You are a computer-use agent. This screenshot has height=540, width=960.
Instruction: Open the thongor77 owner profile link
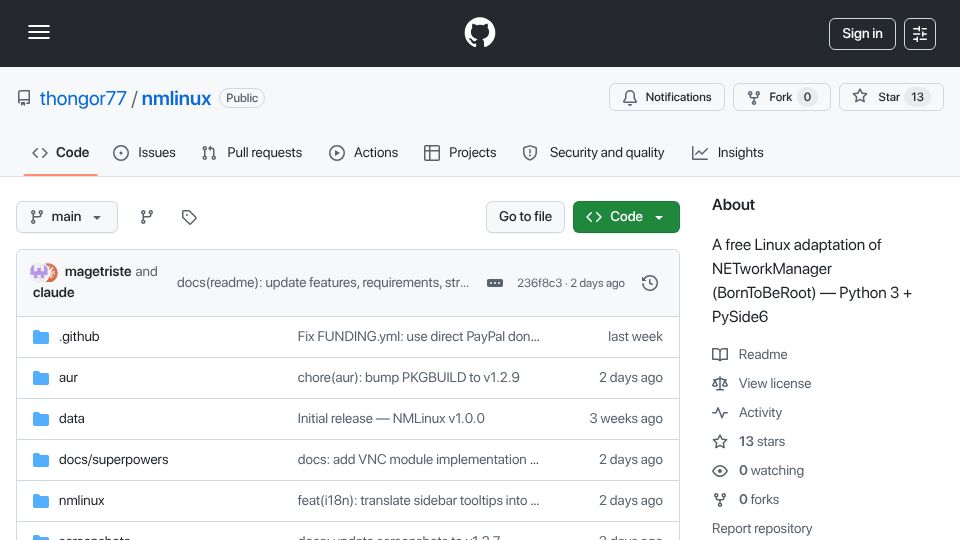click(x=83, y=98)
